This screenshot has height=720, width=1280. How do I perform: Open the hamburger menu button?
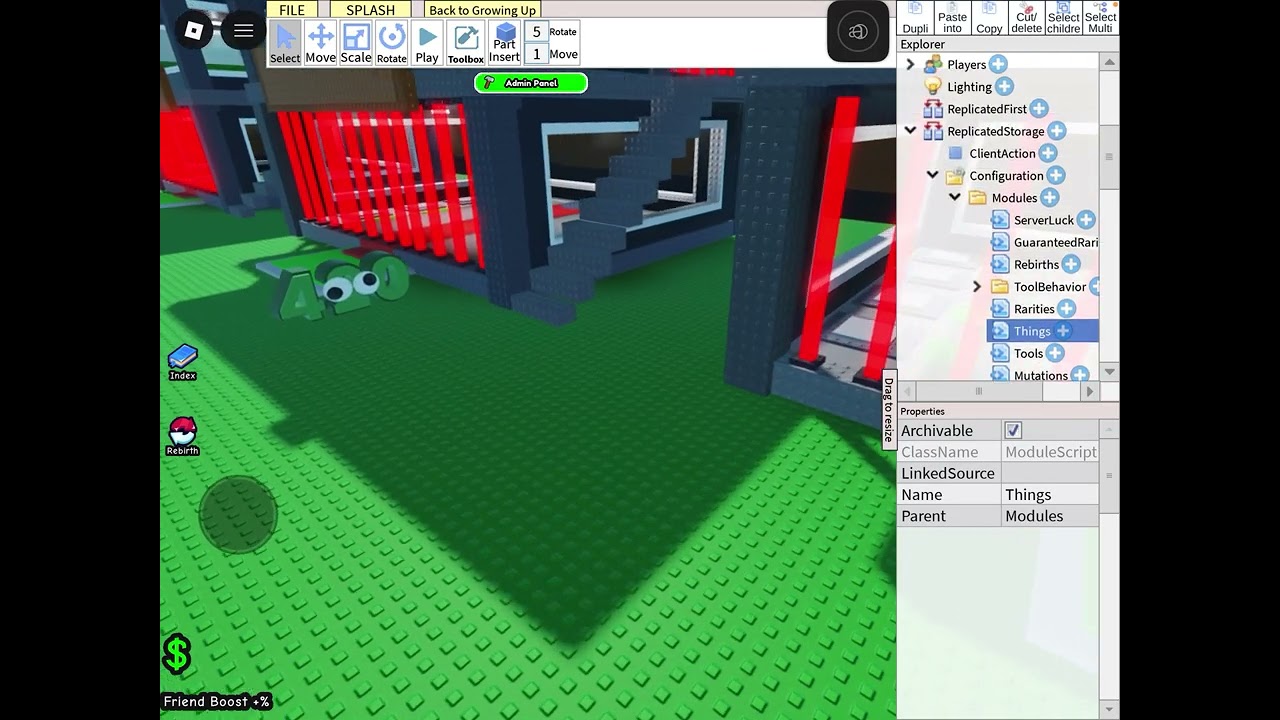click(243, 31)
